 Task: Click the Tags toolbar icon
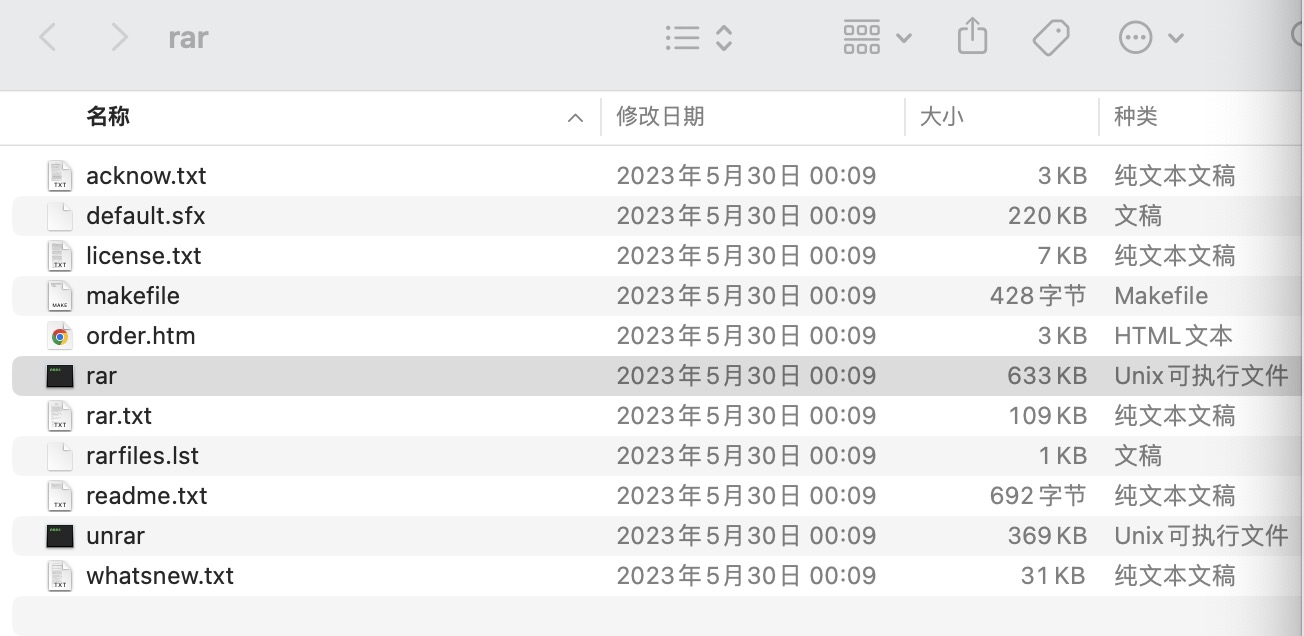point(1051,38)
